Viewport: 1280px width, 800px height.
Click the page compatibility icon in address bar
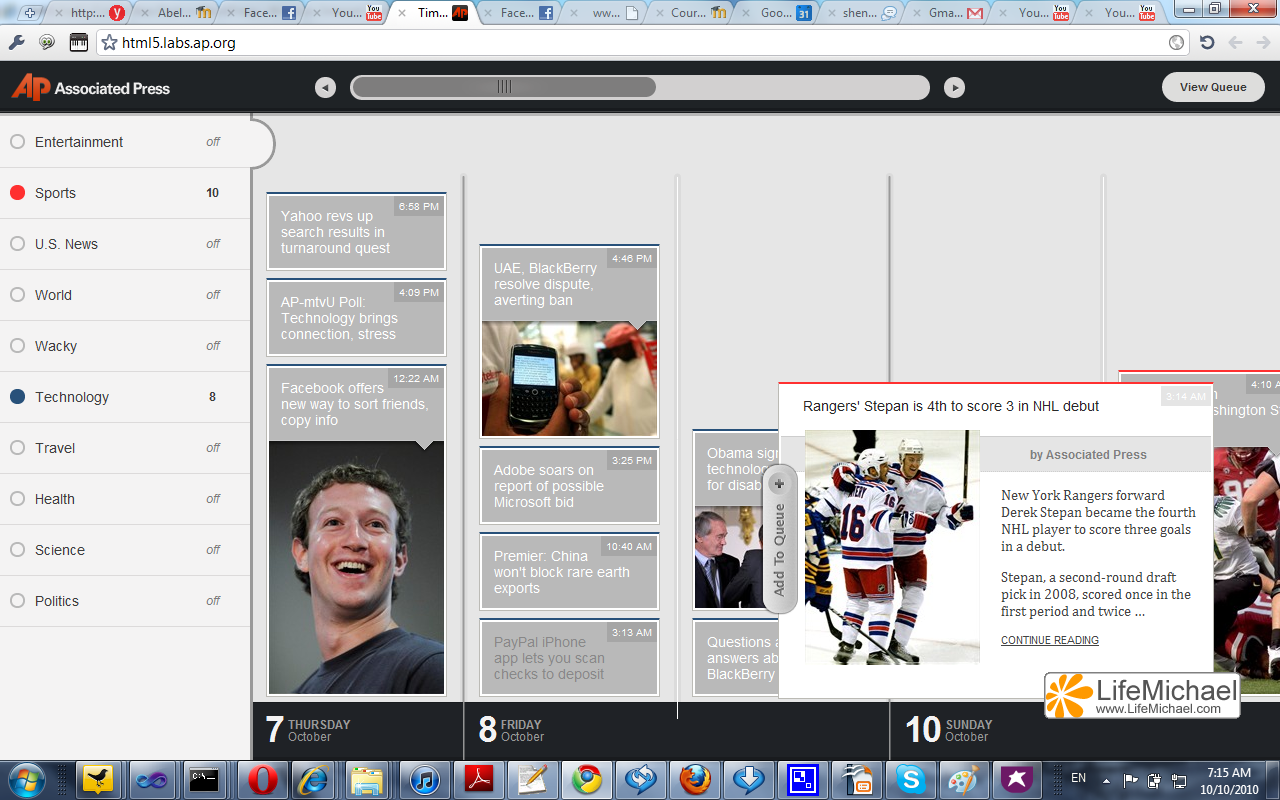1177,43
